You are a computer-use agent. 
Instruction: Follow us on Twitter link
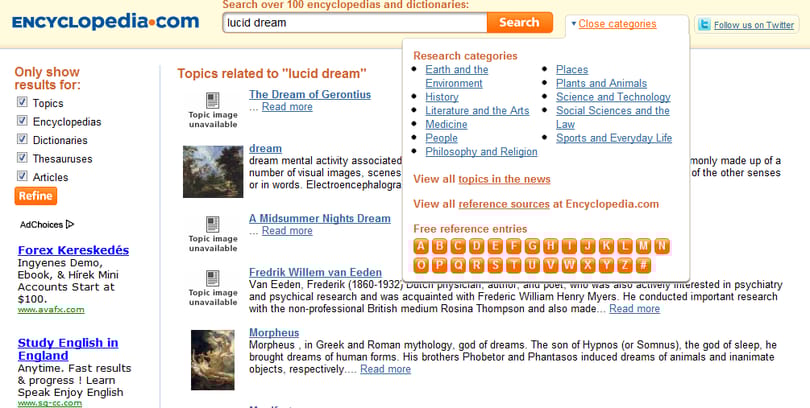coord(754,25)
